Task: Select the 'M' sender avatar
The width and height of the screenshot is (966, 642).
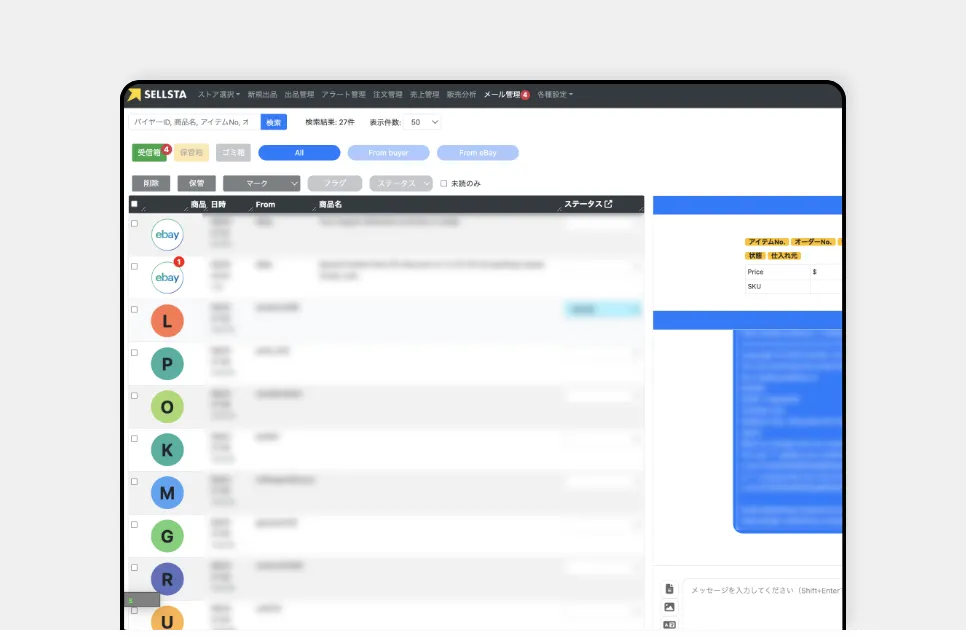Action: pos(167,493)
